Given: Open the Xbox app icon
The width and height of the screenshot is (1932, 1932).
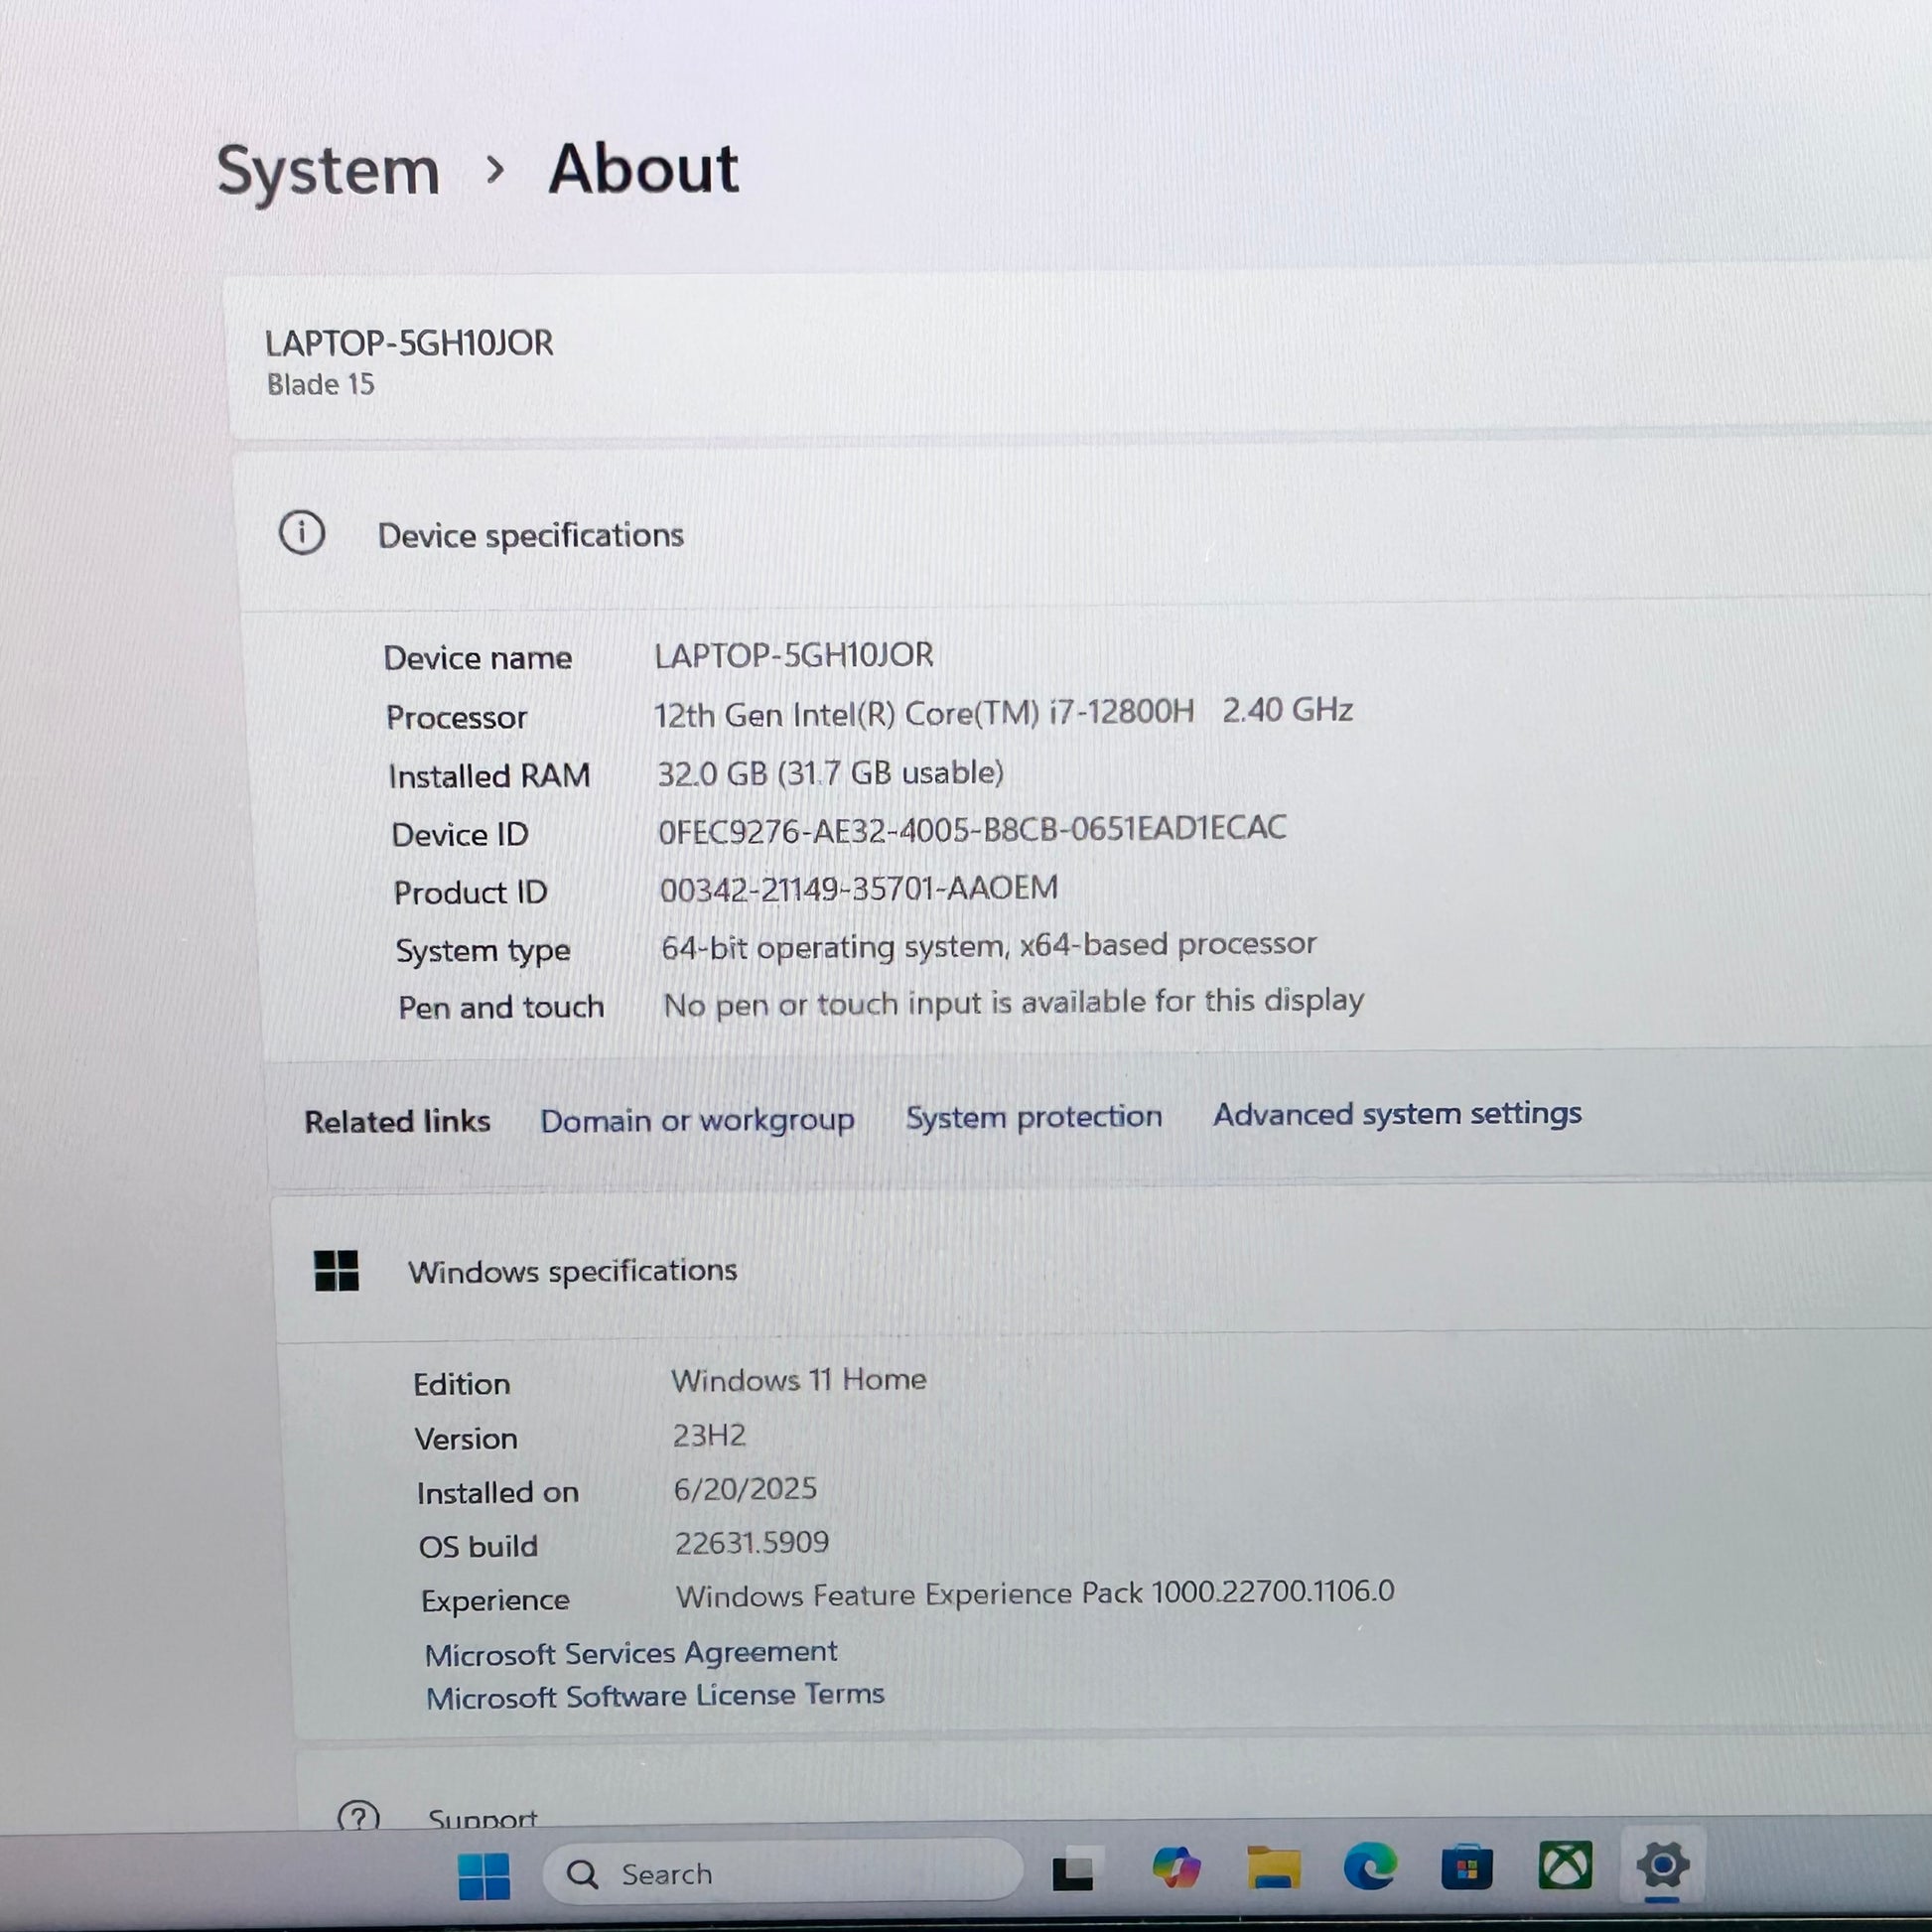Looking at the screenshot, I should pos(1564,1865).
